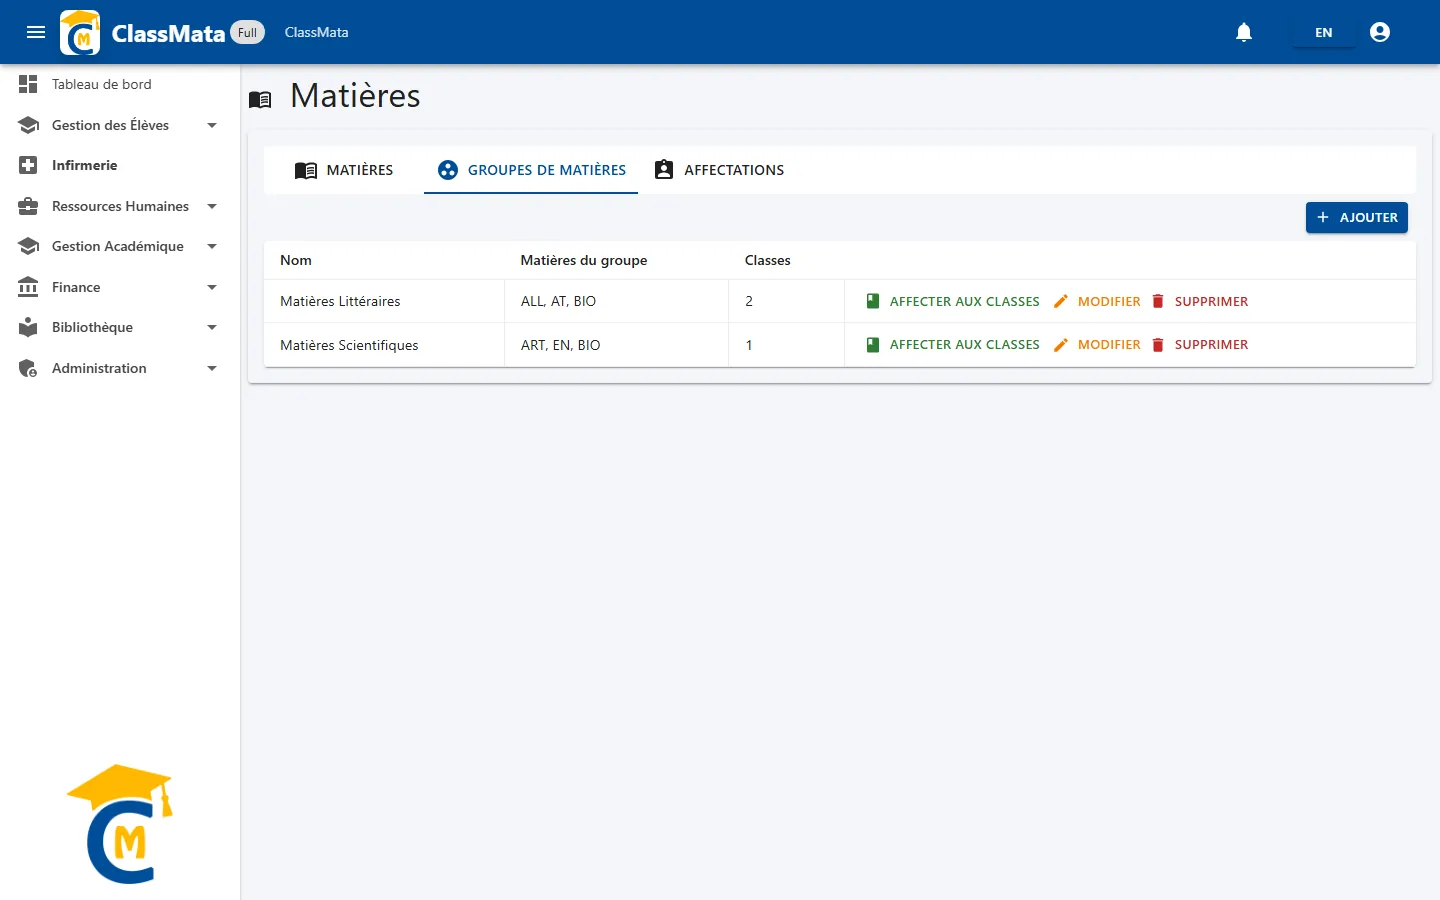This screenshot has width=1440, height=900.
Task: Select the Matières Scientifiques row name
Action: (x=349, y=345)
